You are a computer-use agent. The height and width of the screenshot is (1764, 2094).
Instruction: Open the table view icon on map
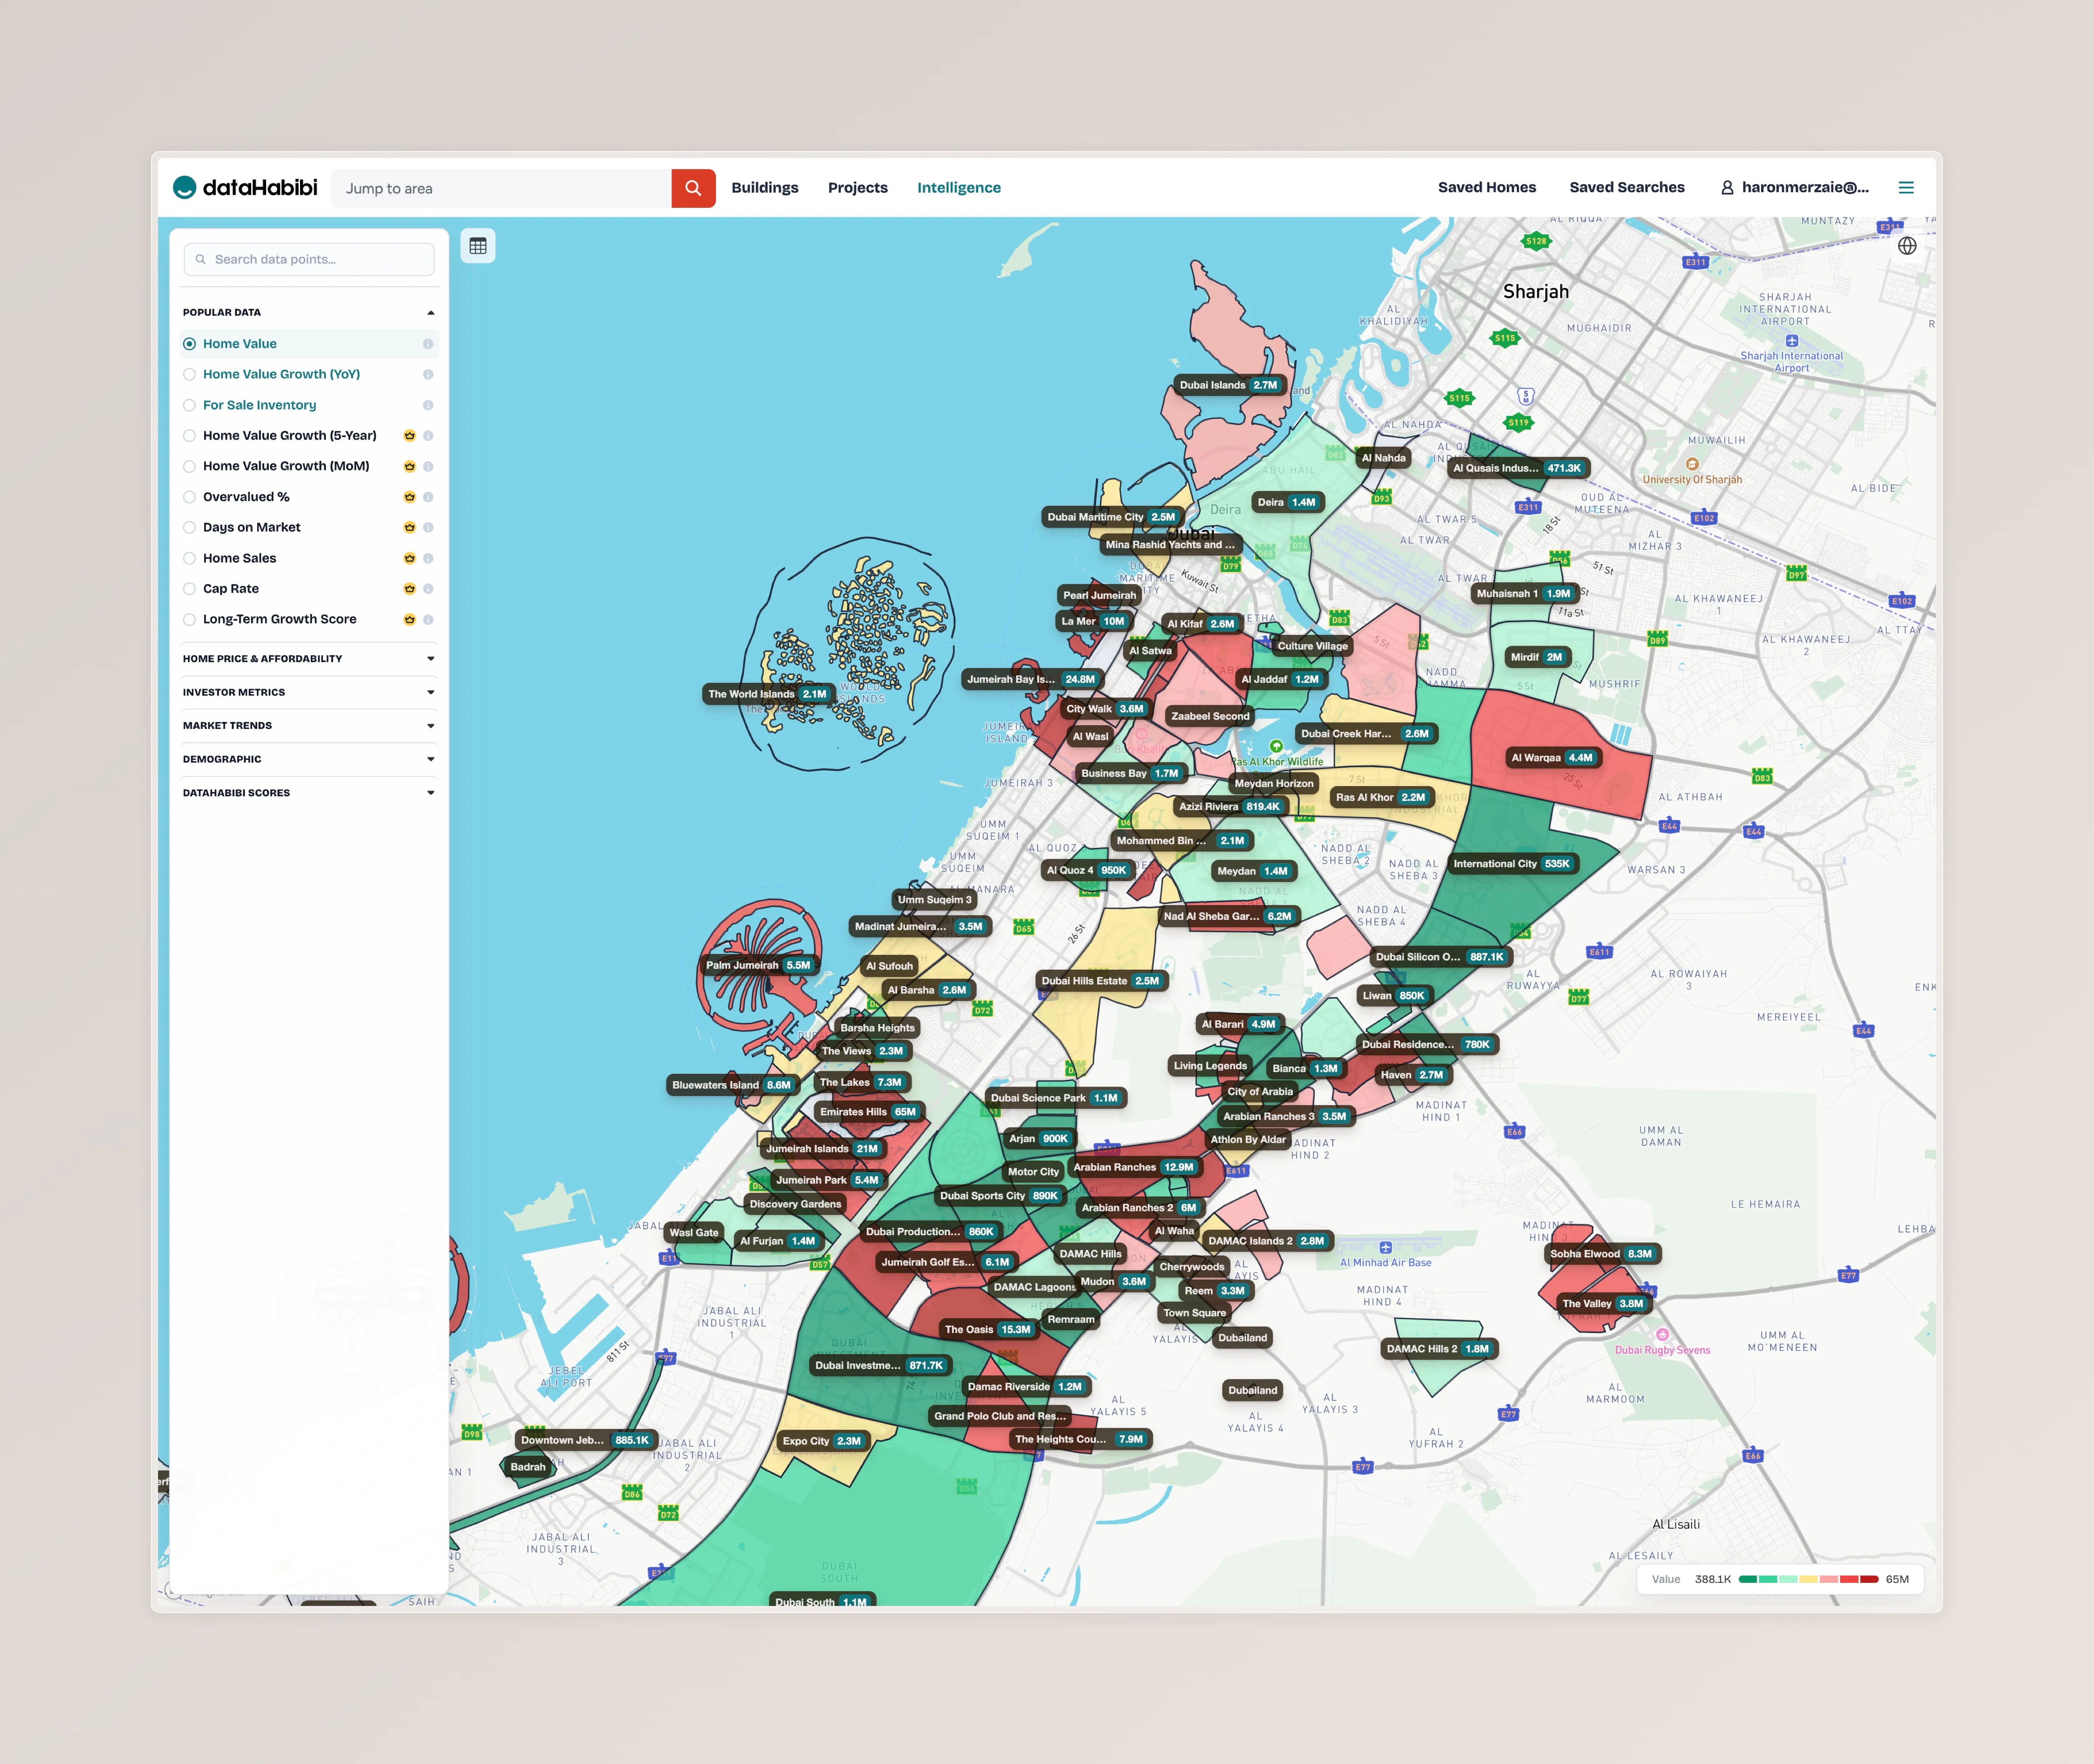478,246
